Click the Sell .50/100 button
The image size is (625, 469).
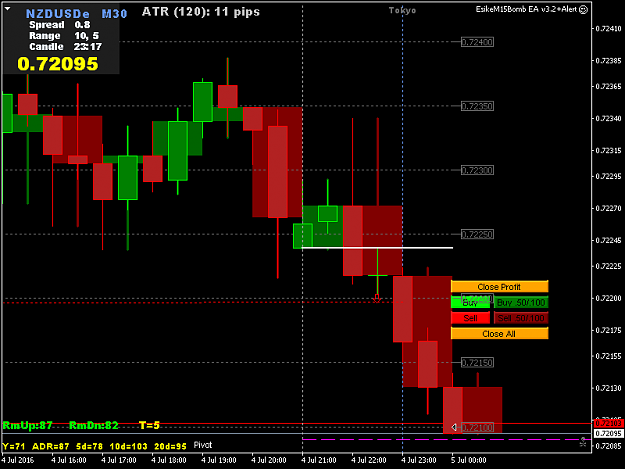(x=521, y=318)
